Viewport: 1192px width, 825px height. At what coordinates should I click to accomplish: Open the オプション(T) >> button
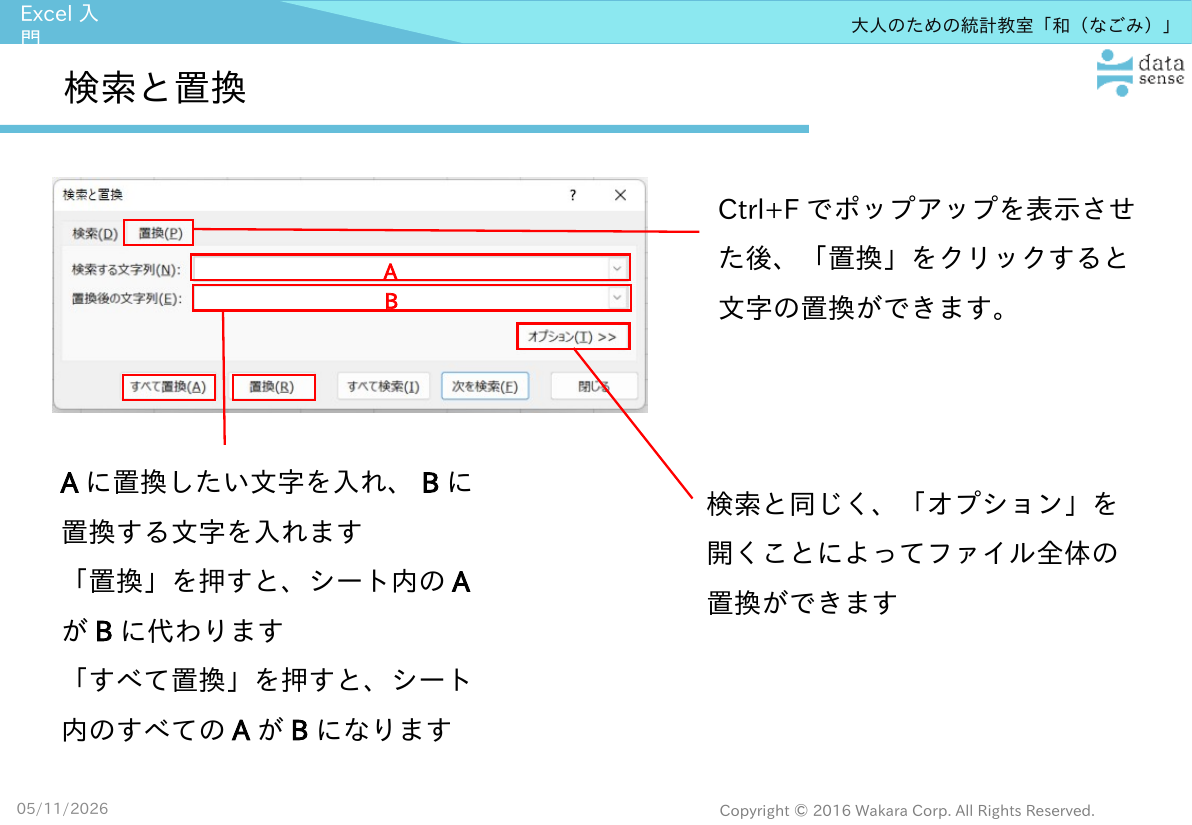tap(572, 336)
